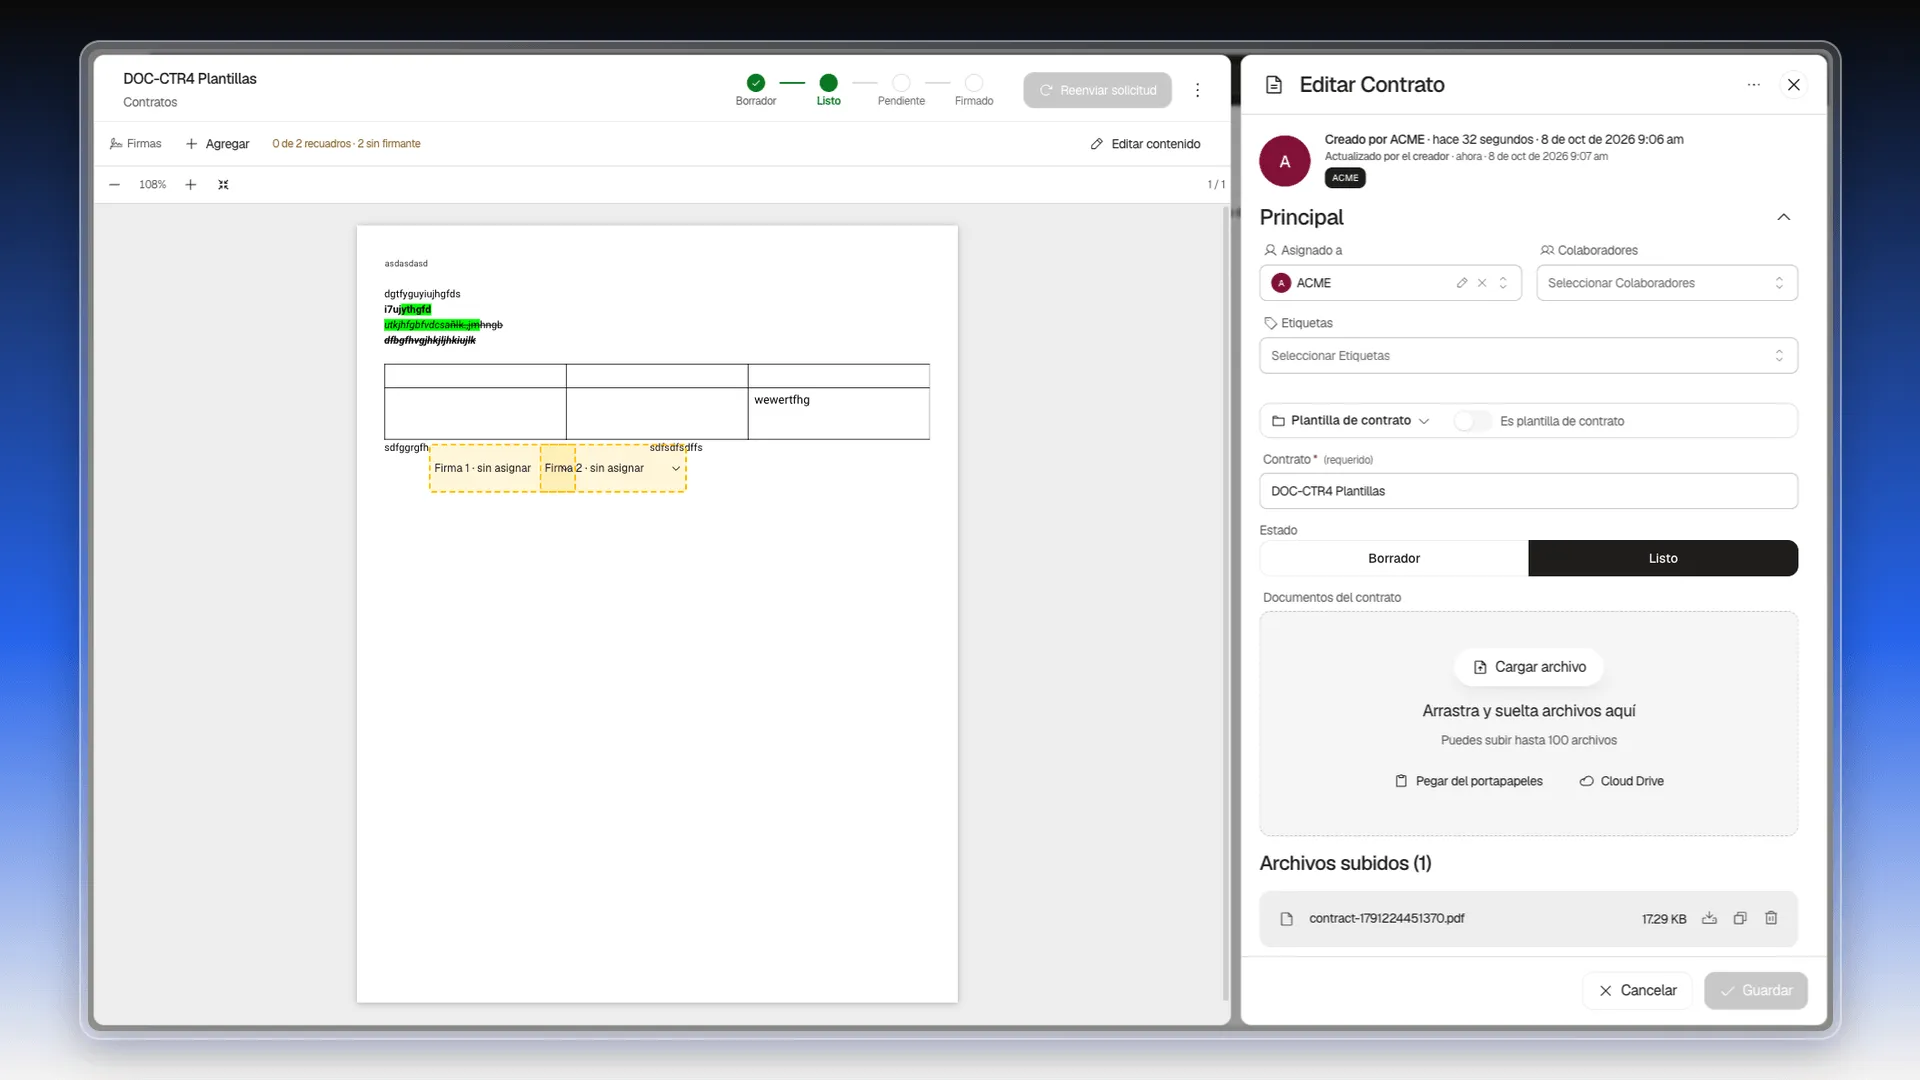The width and height of the screenshot is (1920, 1080).
Task: Set Estado to Borrador
Action: (1394, 558)
